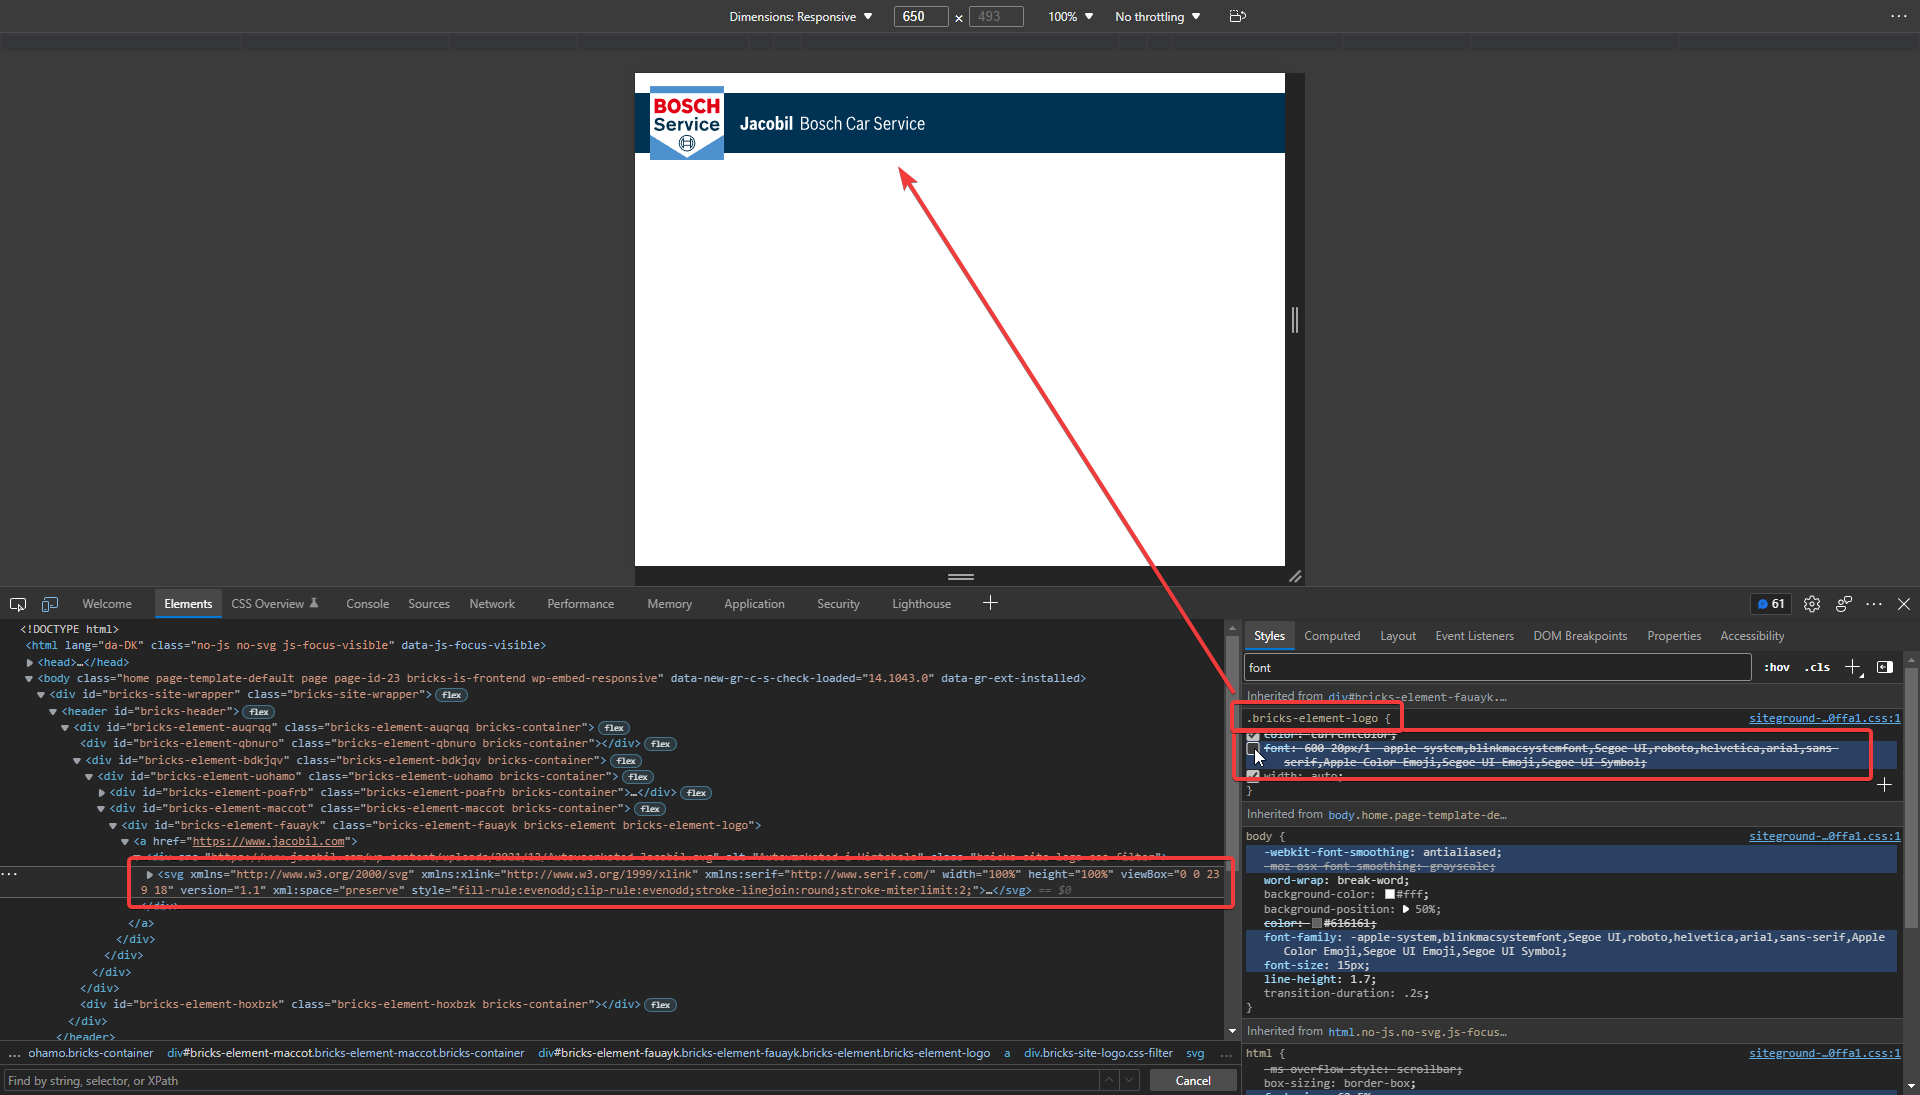1920x1095 pixels.
Task: Open the 100% zoom dropdown
Action: [x=1070, y=16]
